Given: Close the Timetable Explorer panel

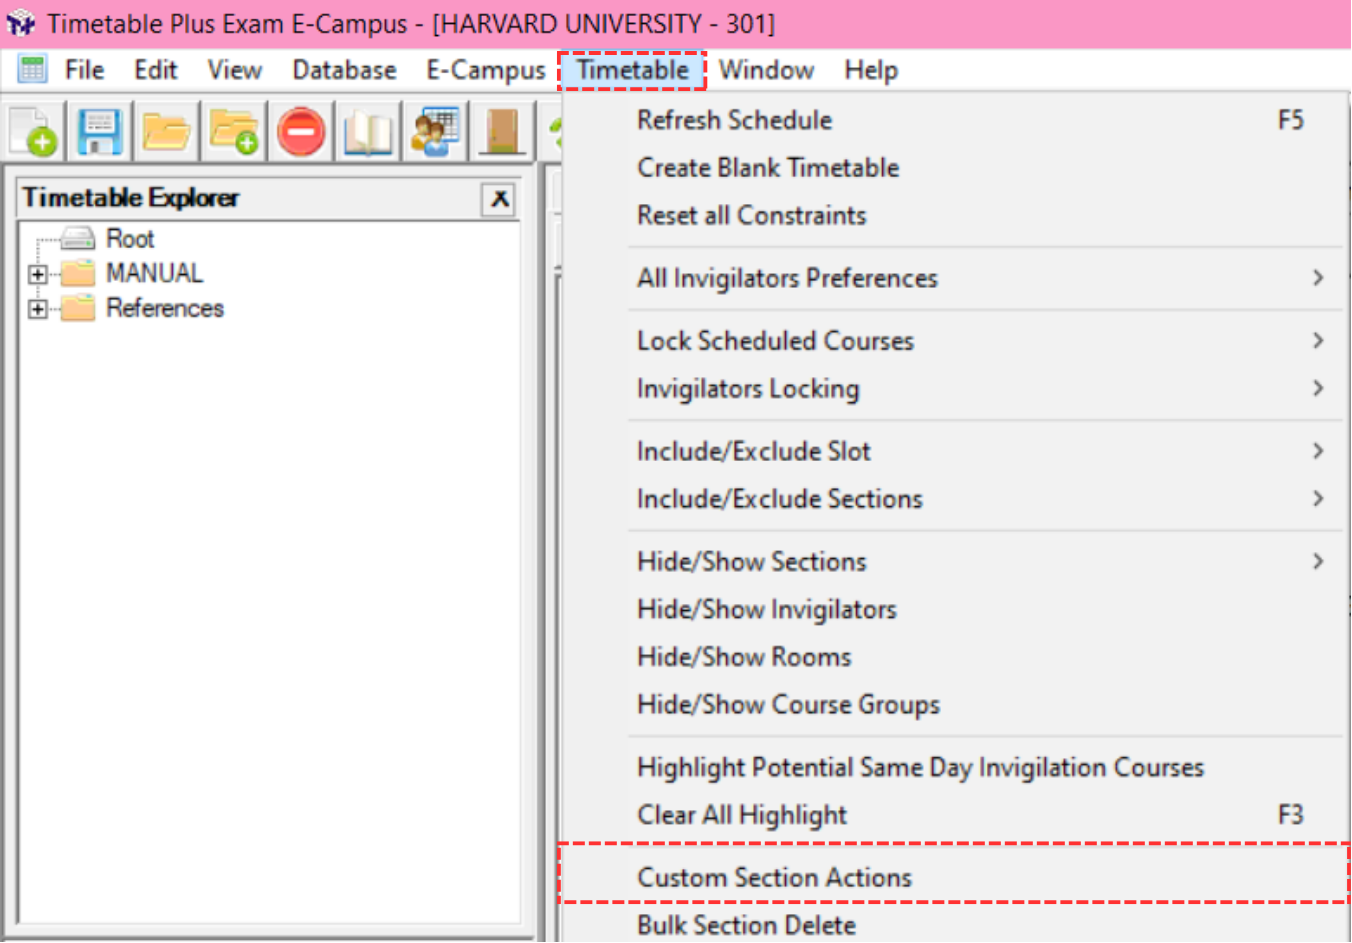Looking at the screenshot, I should [x=499, y=199].
